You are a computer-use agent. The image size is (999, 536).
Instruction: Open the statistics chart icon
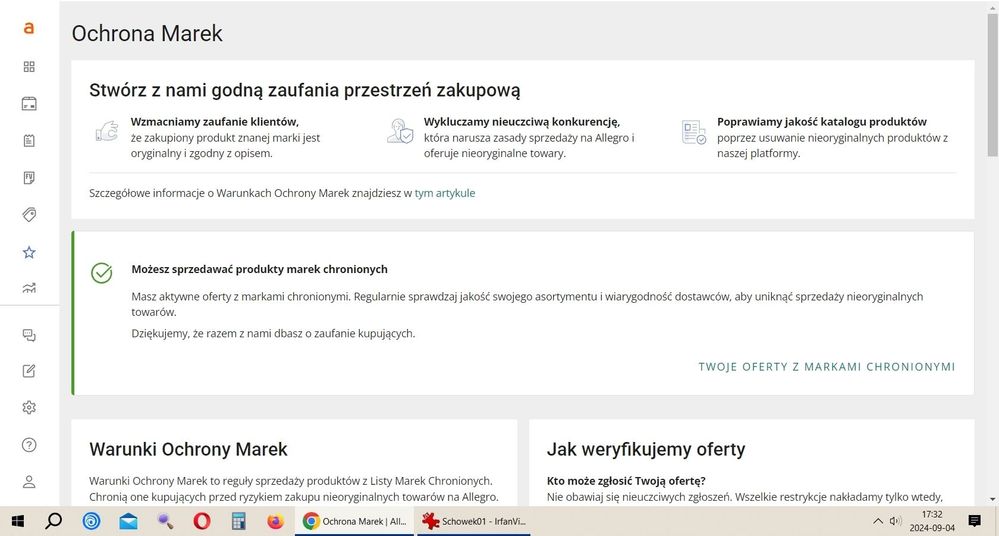(x=29, y=288)
